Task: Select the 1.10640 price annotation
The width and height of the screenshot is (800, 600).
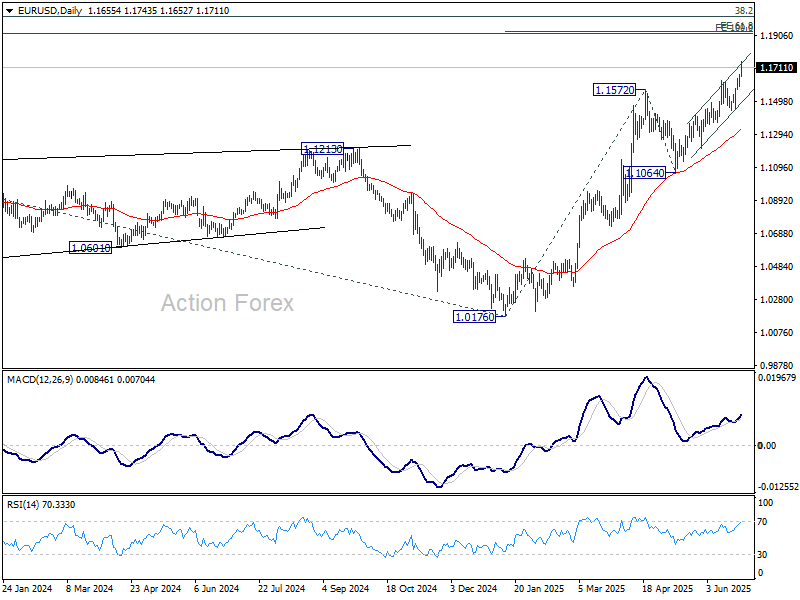Action: click(644, 173)
